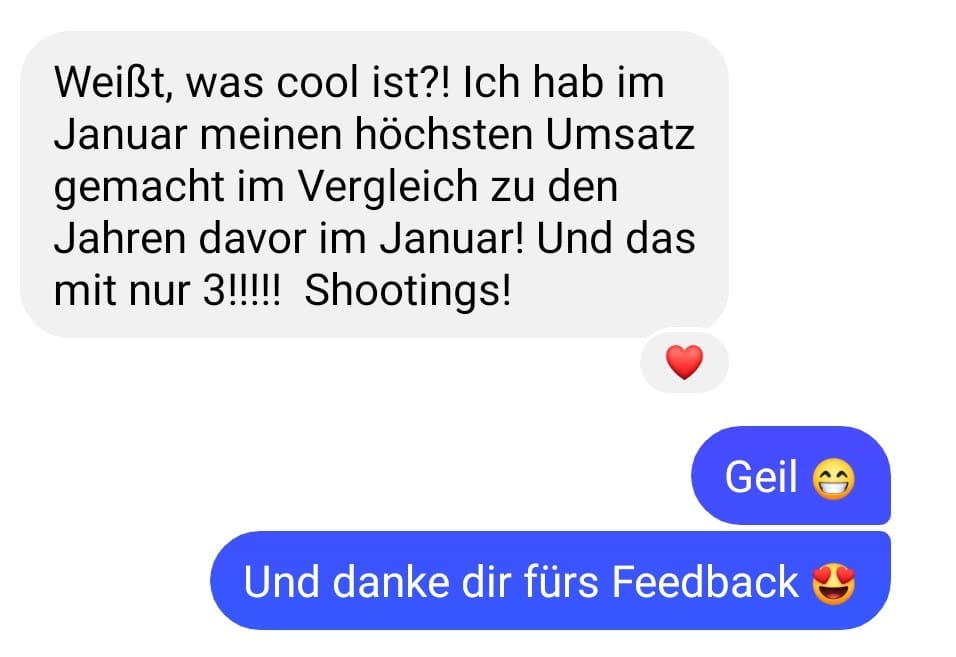Open the reaction pill under the gray message
The image size is (956, 657).
[x=684, y=363]
